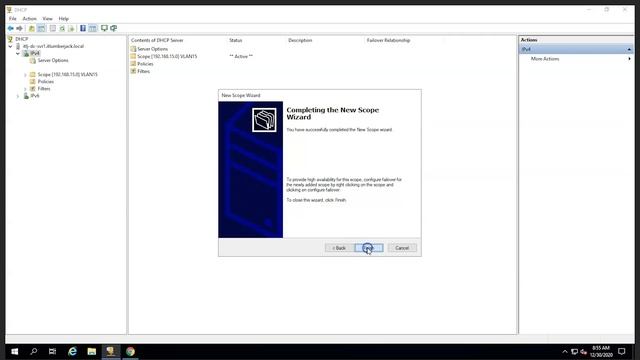
Task: Select Filters in the console tree
Action: [44, 89]
